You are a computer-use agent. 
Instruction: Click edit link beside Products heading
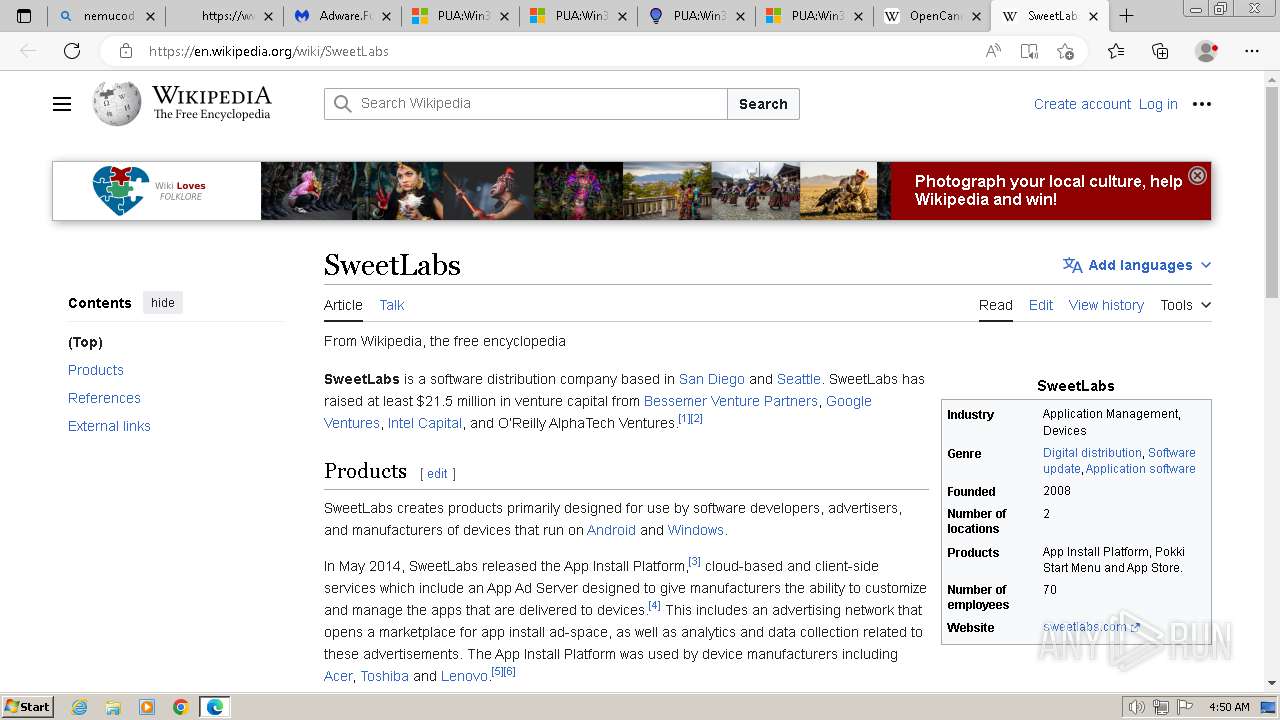point(437,474)
